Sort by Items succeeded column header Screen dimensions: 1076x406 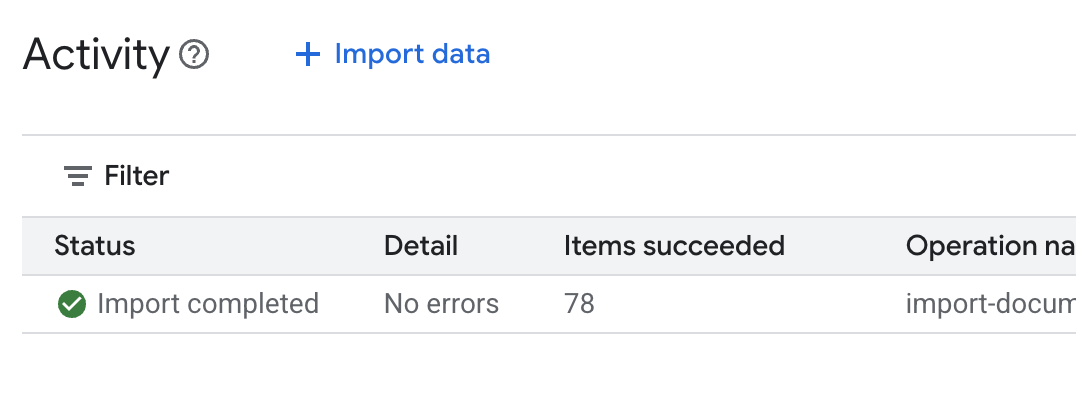674,246
